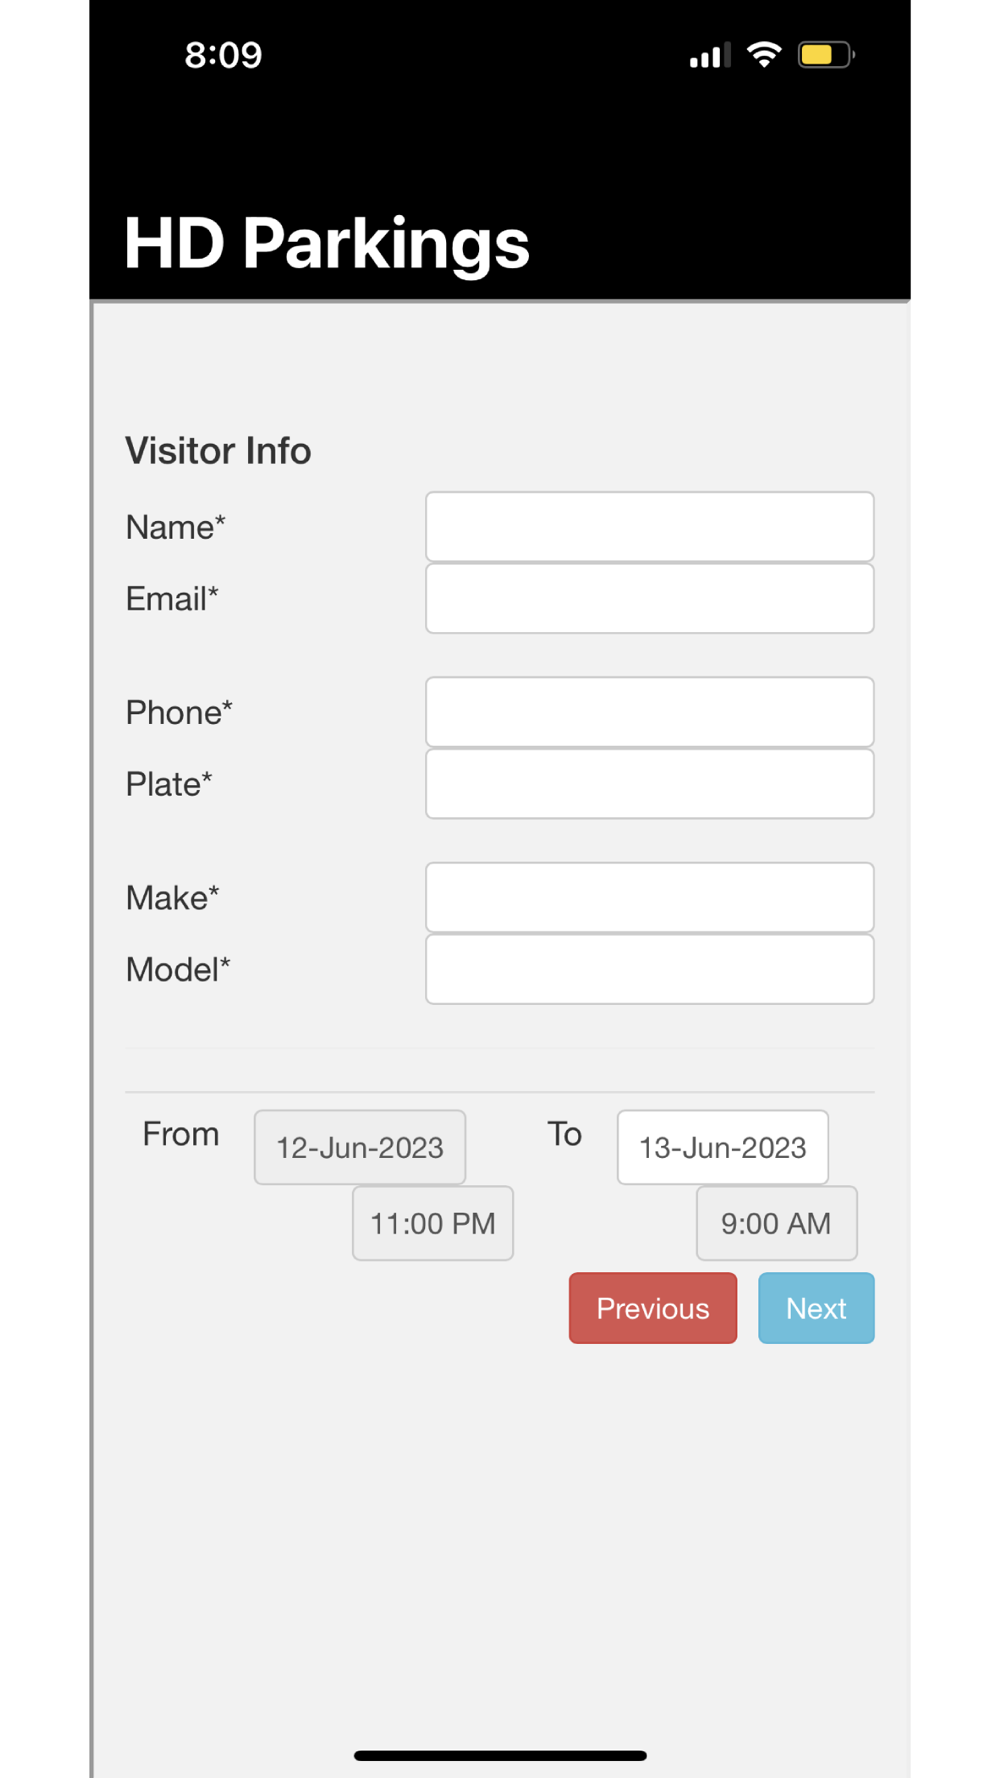1000x1778 pixels.
Task: Open the 11:00 PM start time picker
Action: (x=433, y=1223)
